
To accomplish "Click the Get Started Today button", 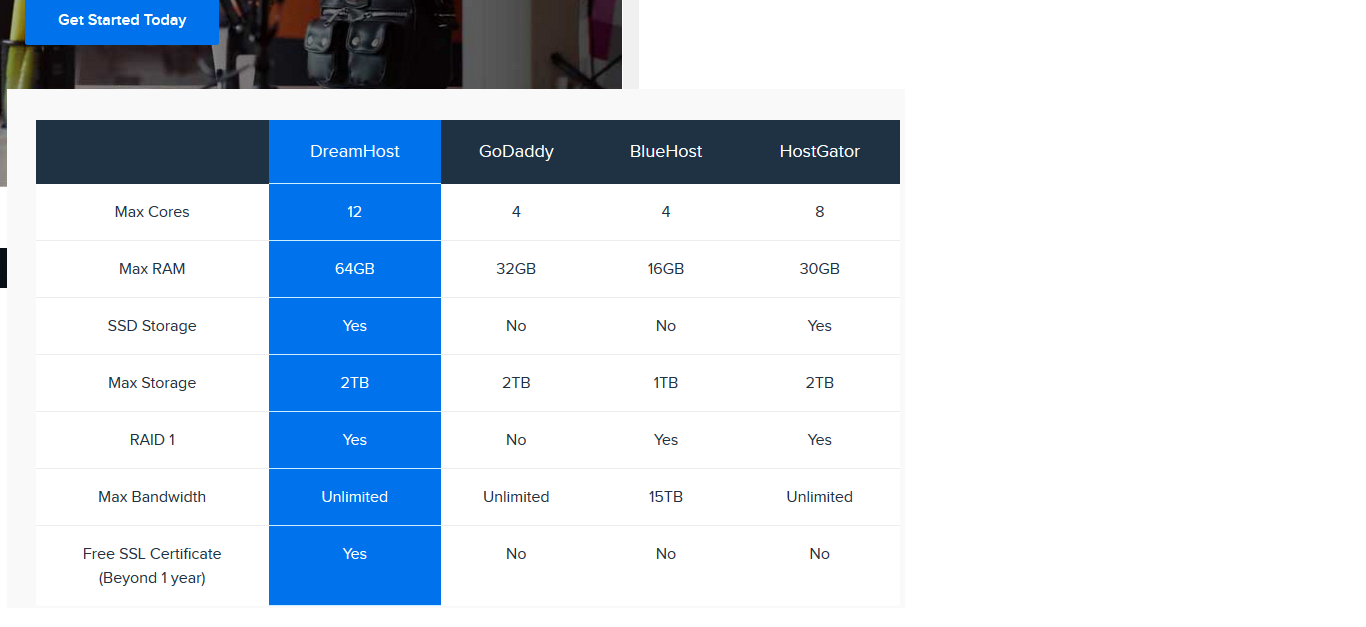I will (122, 20).
